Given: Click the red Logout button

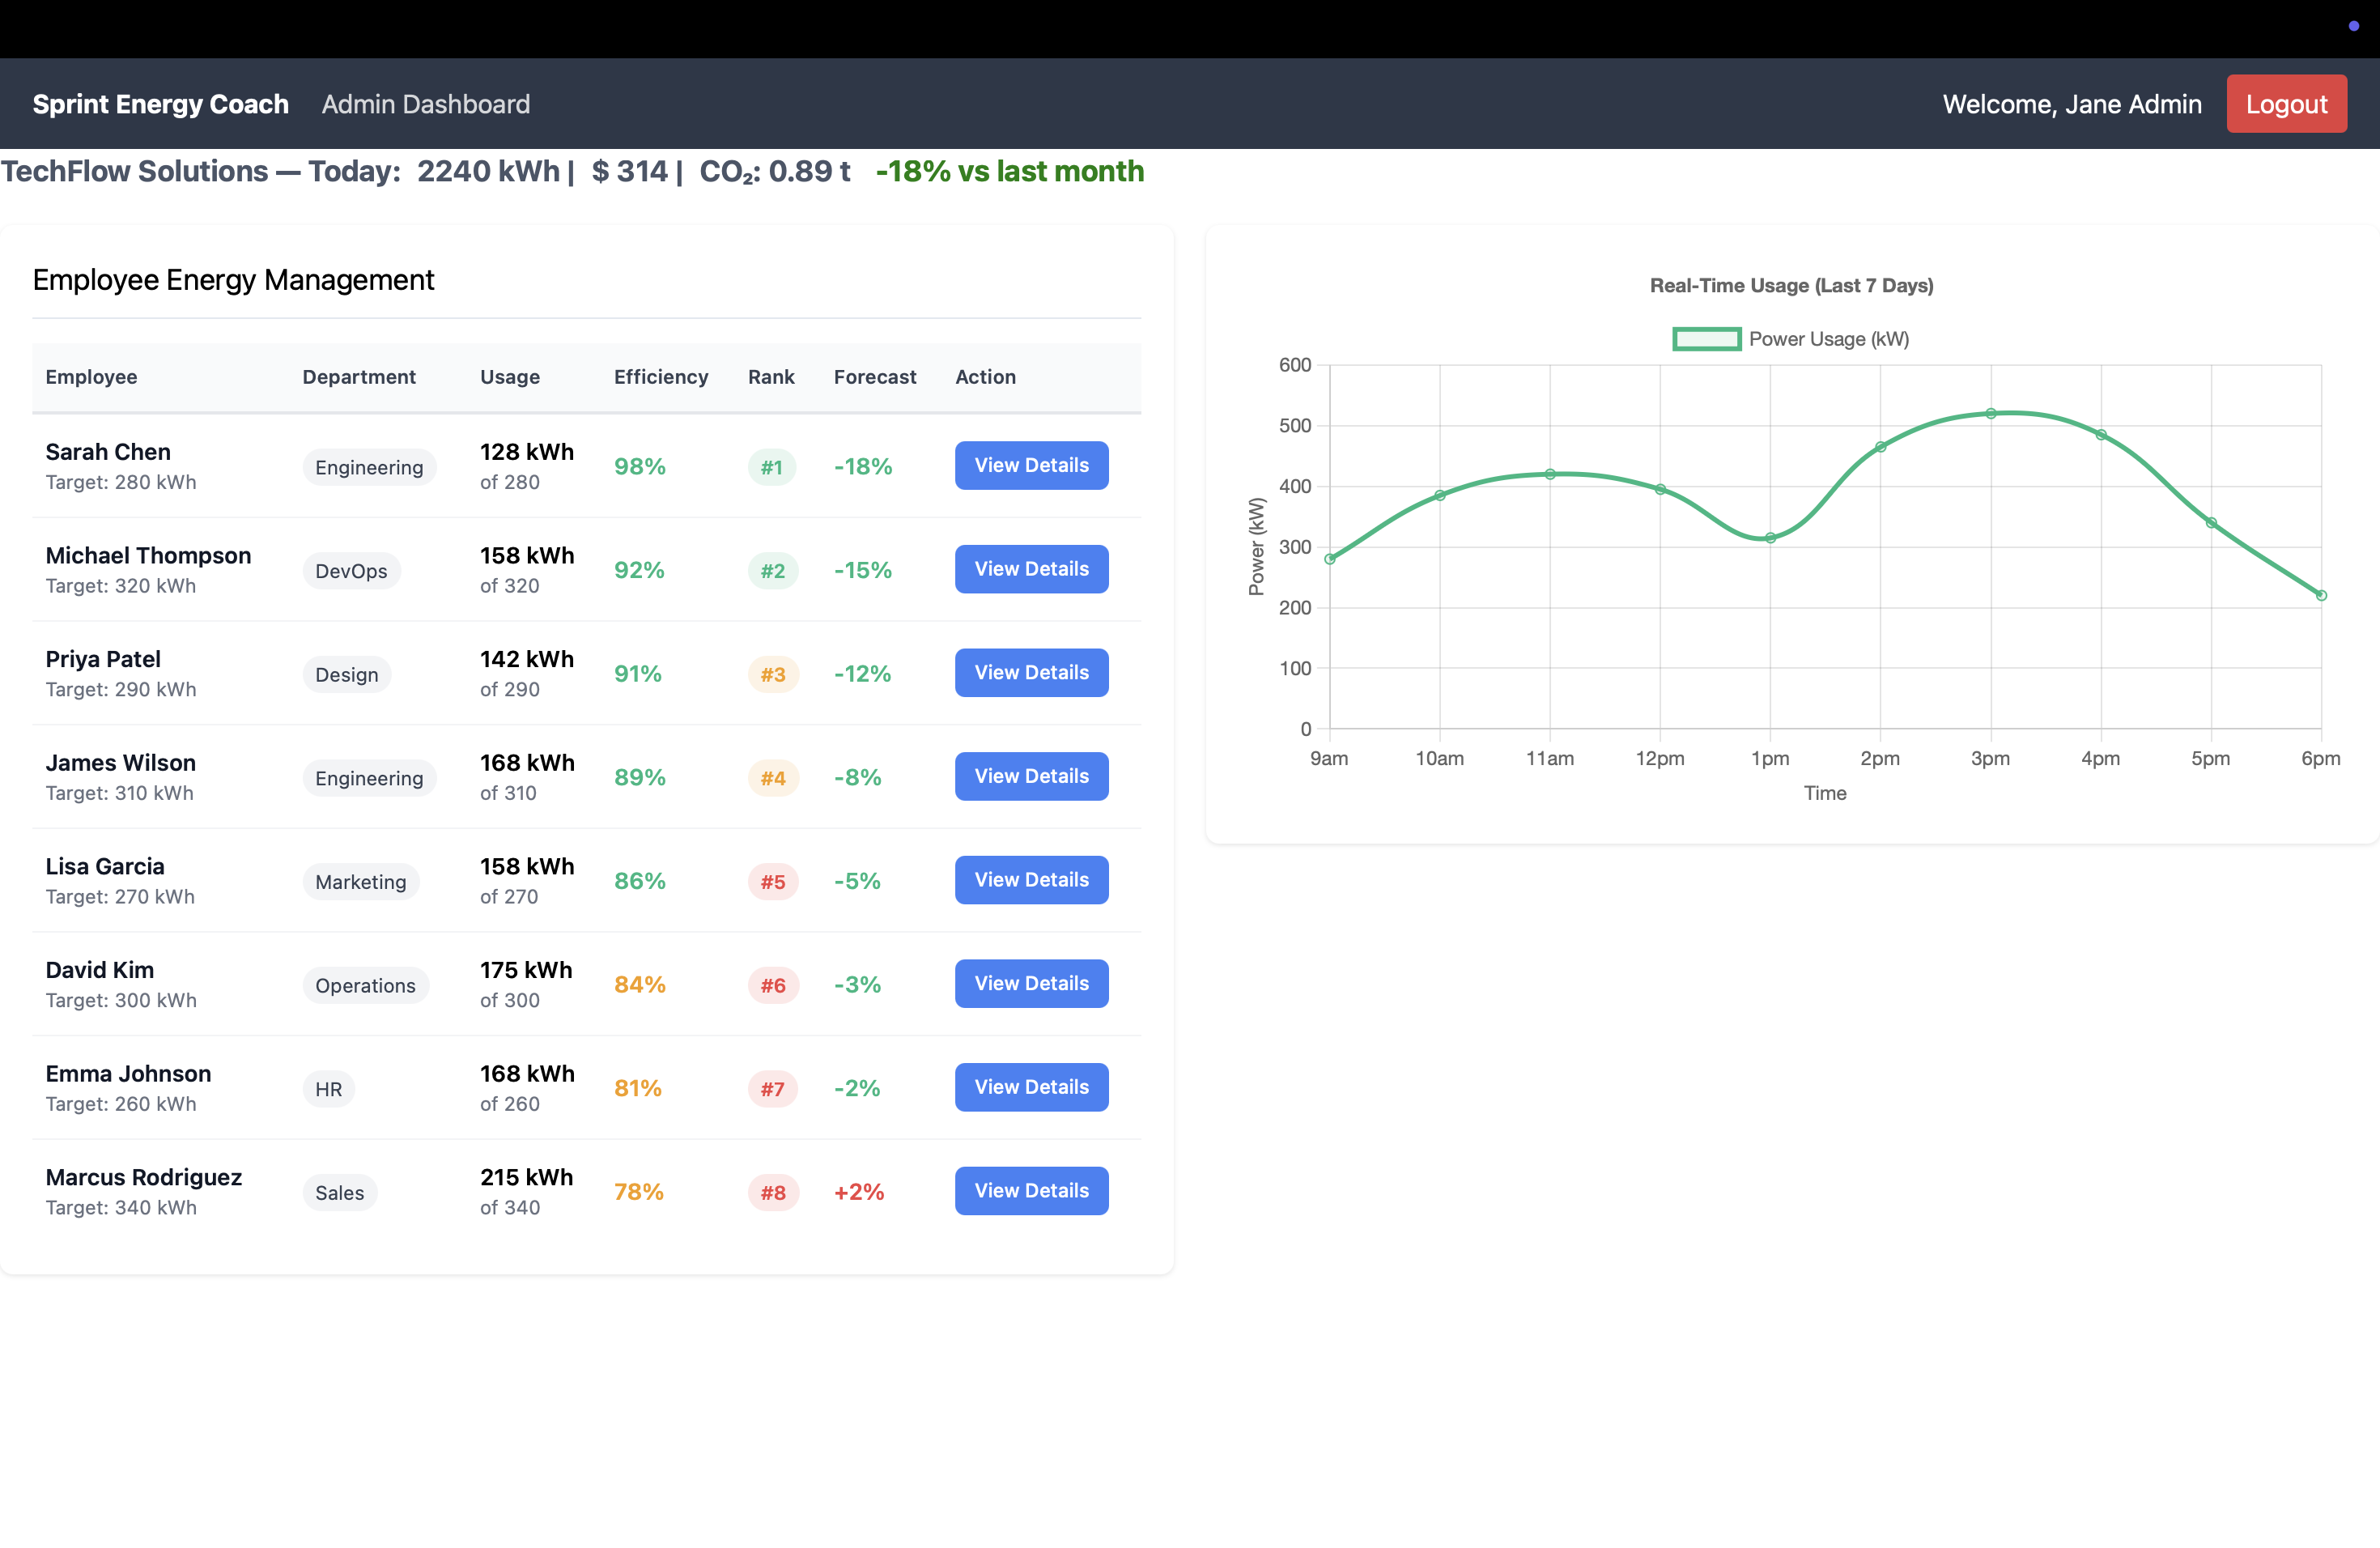Looking at the screenshot, I should coord(2286,104).
